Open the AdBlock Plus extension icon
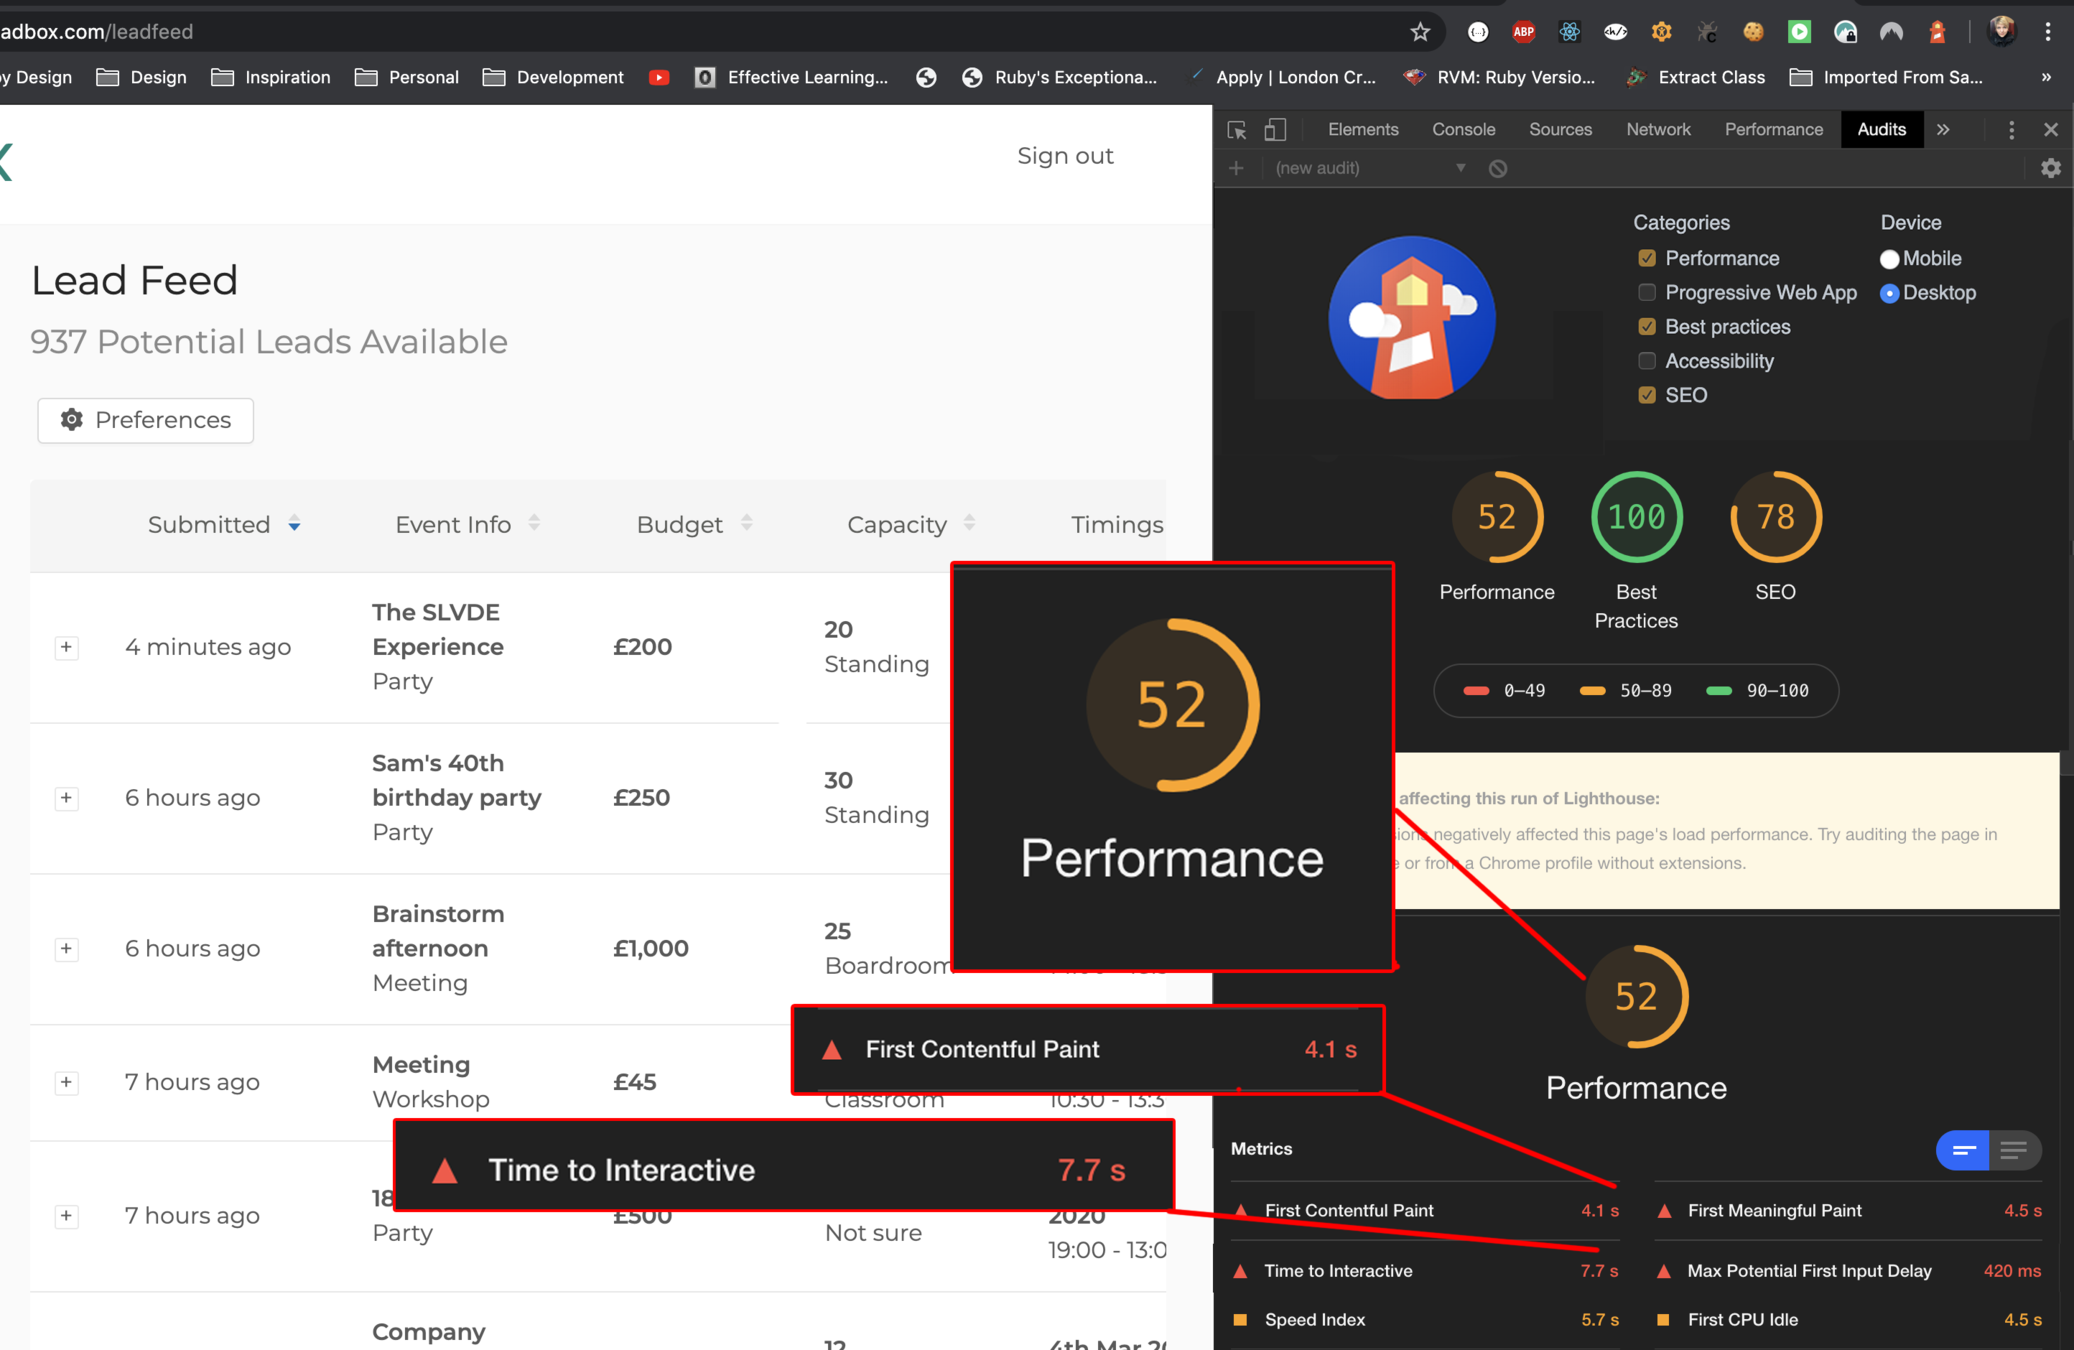2074x1350 pixels. click(x=1523, y=32)
